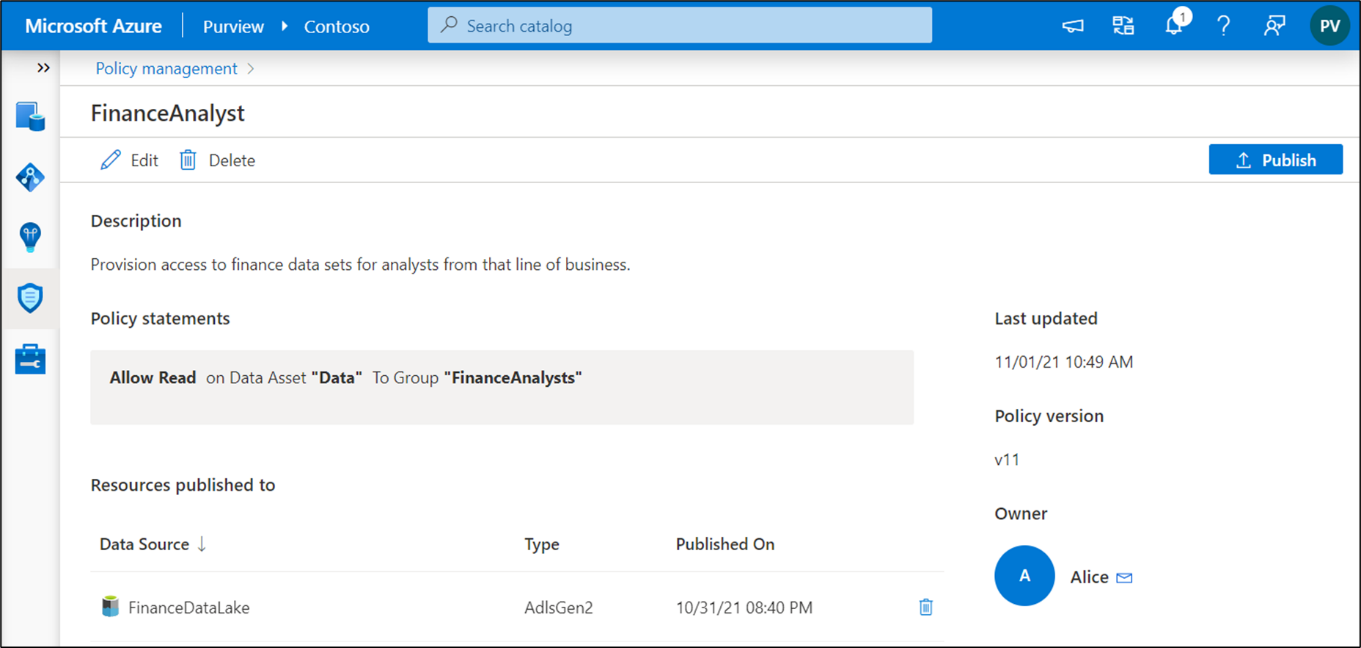The height and width of the screenshot is (648, 1361).
Task: Delete FinanceDataLake using its trash icon
Action: [x=925, y=606]
